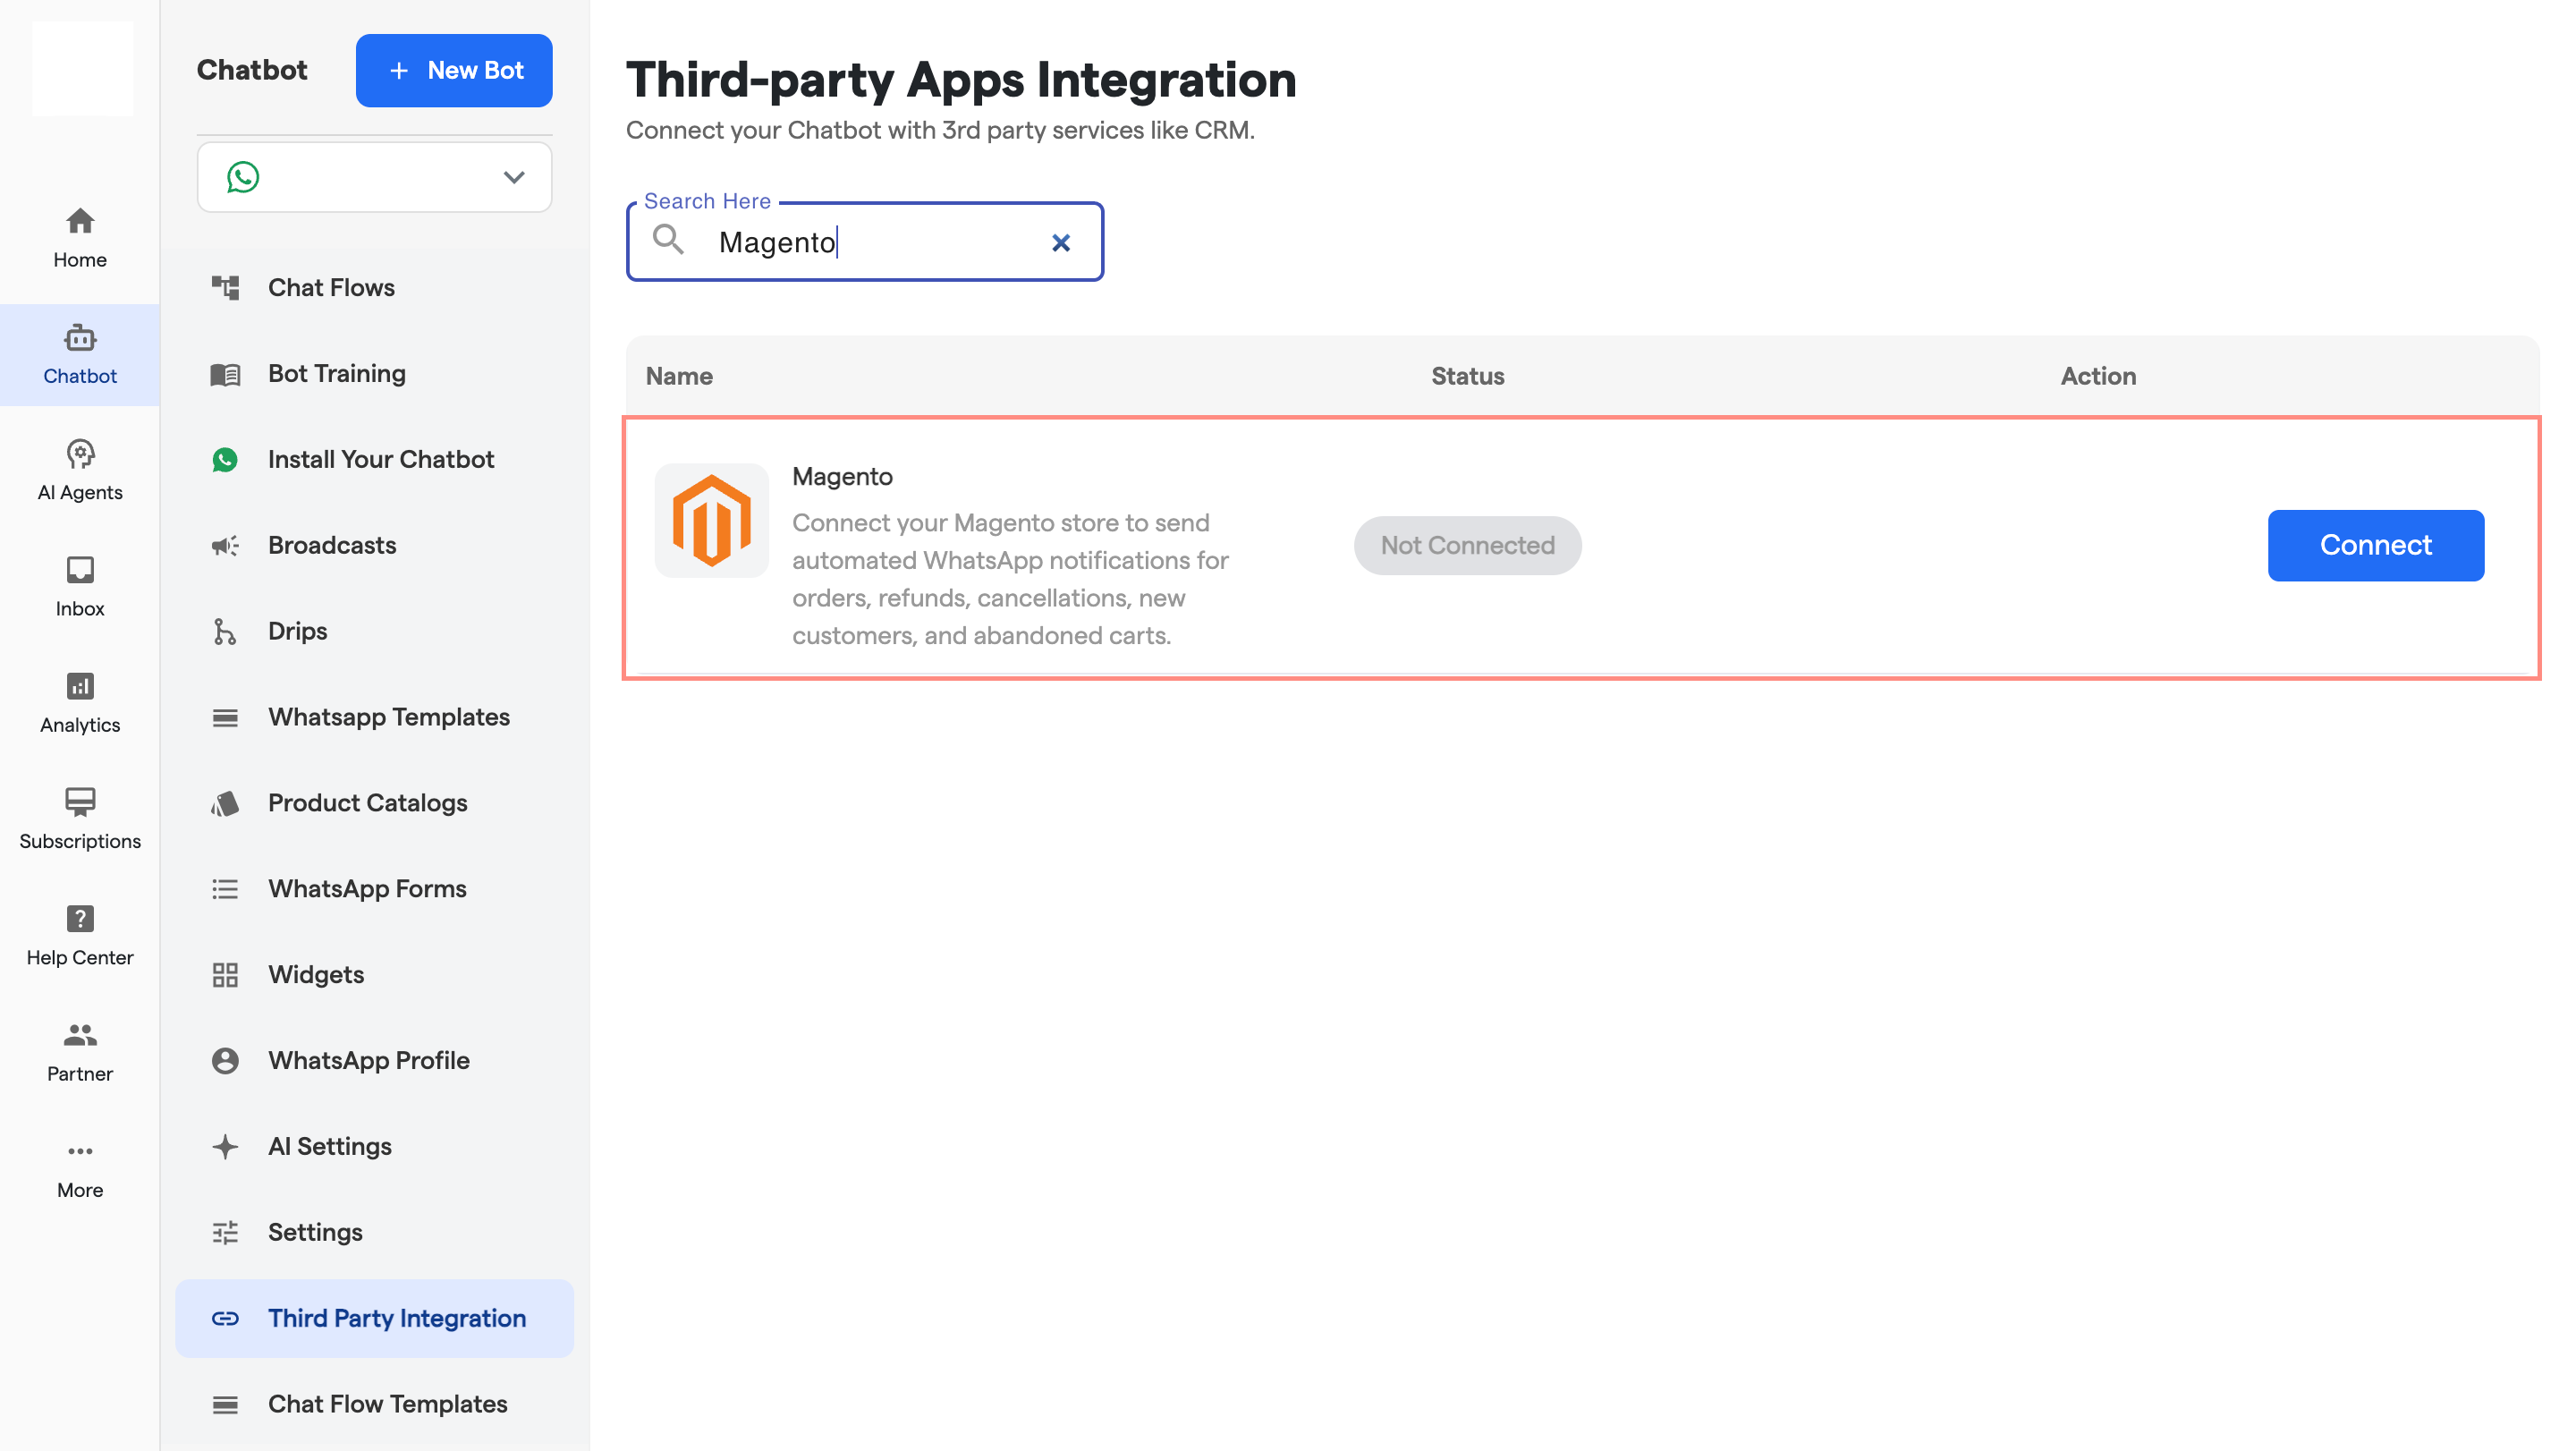Open the Help Center question icon
The height and width of the screenshot is (1451, 2576).
tap(80, 918)
